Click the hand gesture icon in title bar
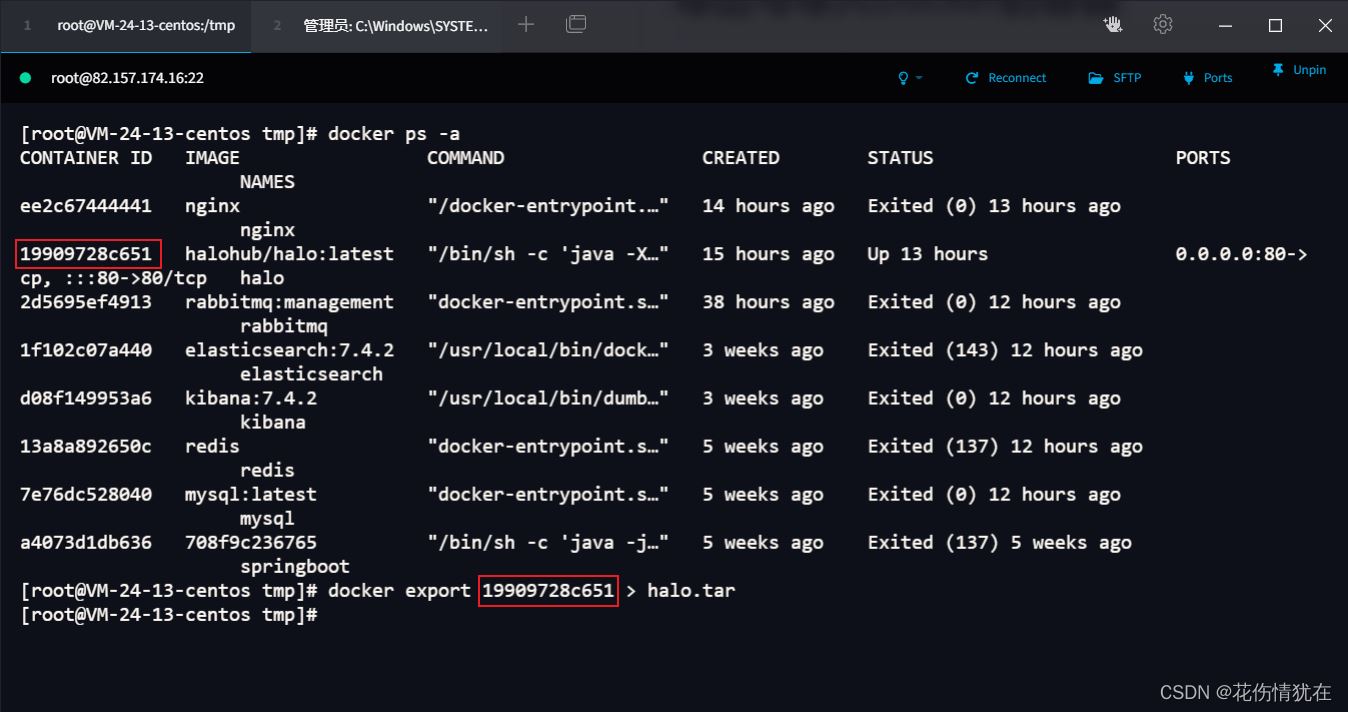Image resolution: width=1348 pixels, height=712 pixels. click(x=1113, y=25)
